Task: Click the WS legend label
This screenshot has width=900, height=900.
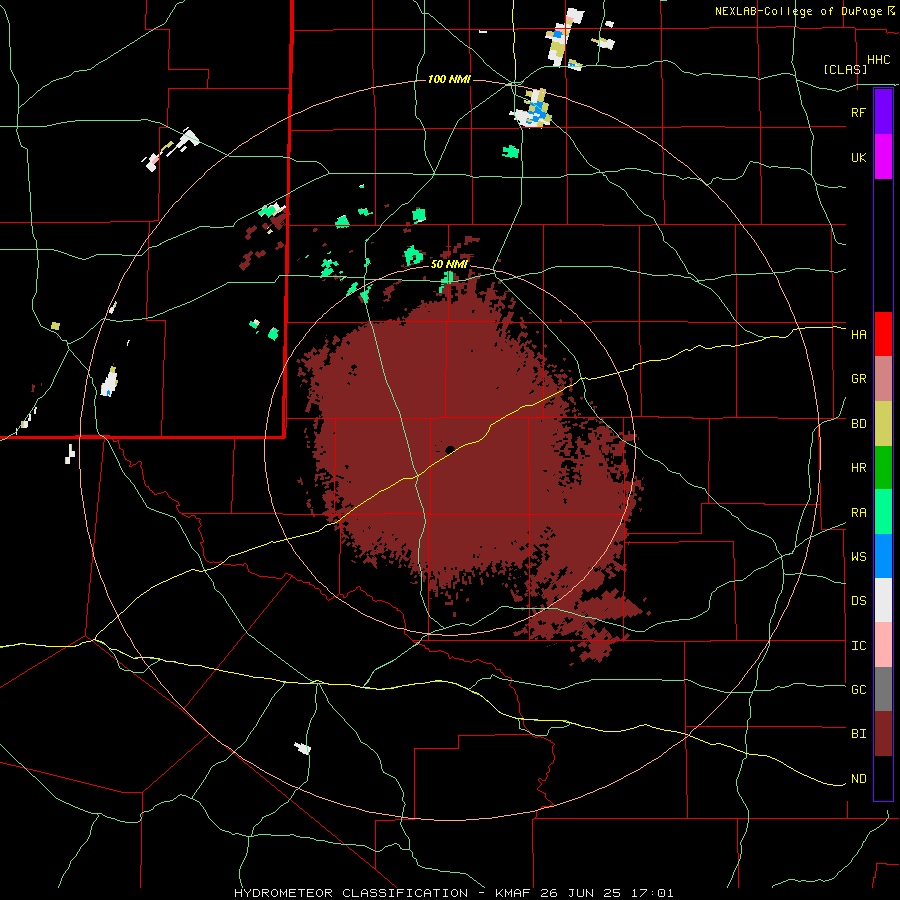Action: [x=858, y=556]
